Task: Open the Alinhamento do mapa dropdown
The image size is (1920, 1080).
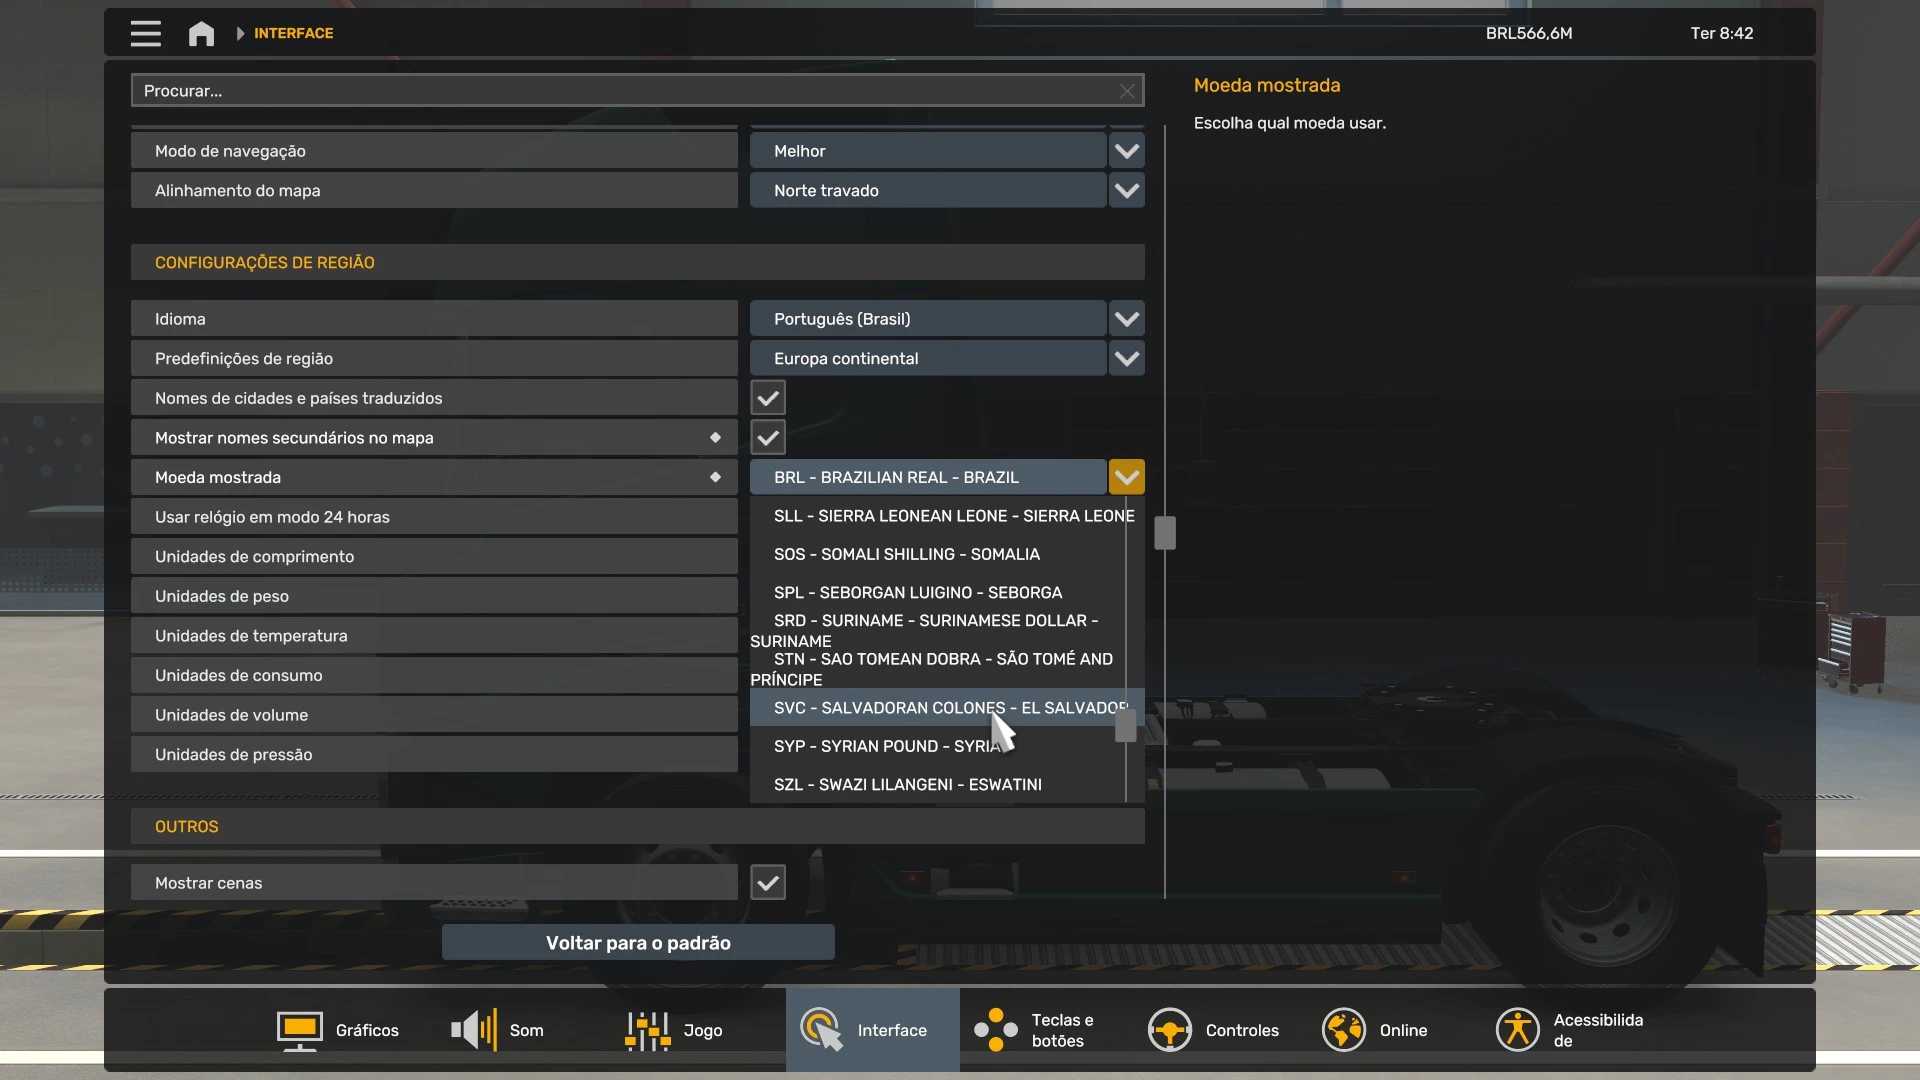Action: 1126,191
